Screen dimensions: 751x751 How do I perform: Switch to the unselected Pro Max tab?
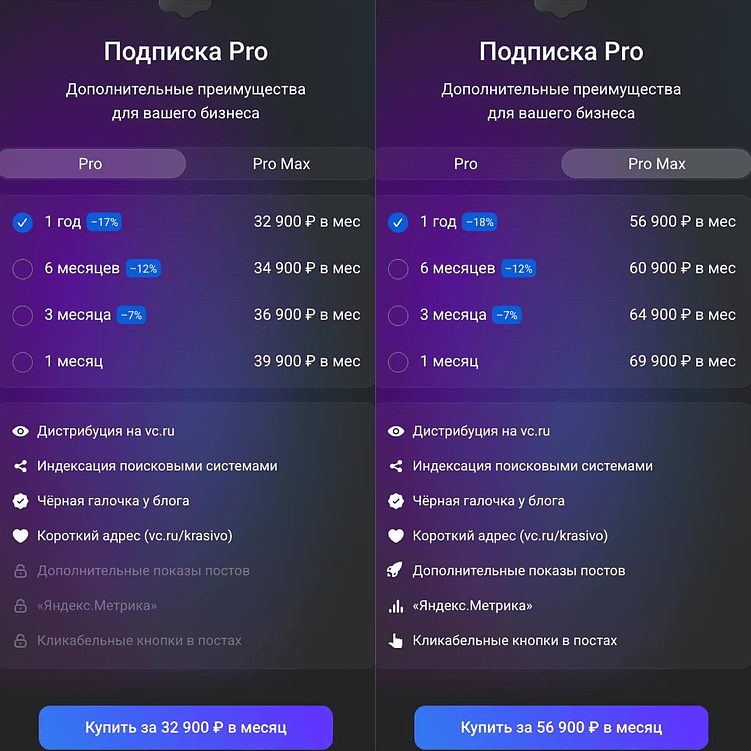coord(281,164)
